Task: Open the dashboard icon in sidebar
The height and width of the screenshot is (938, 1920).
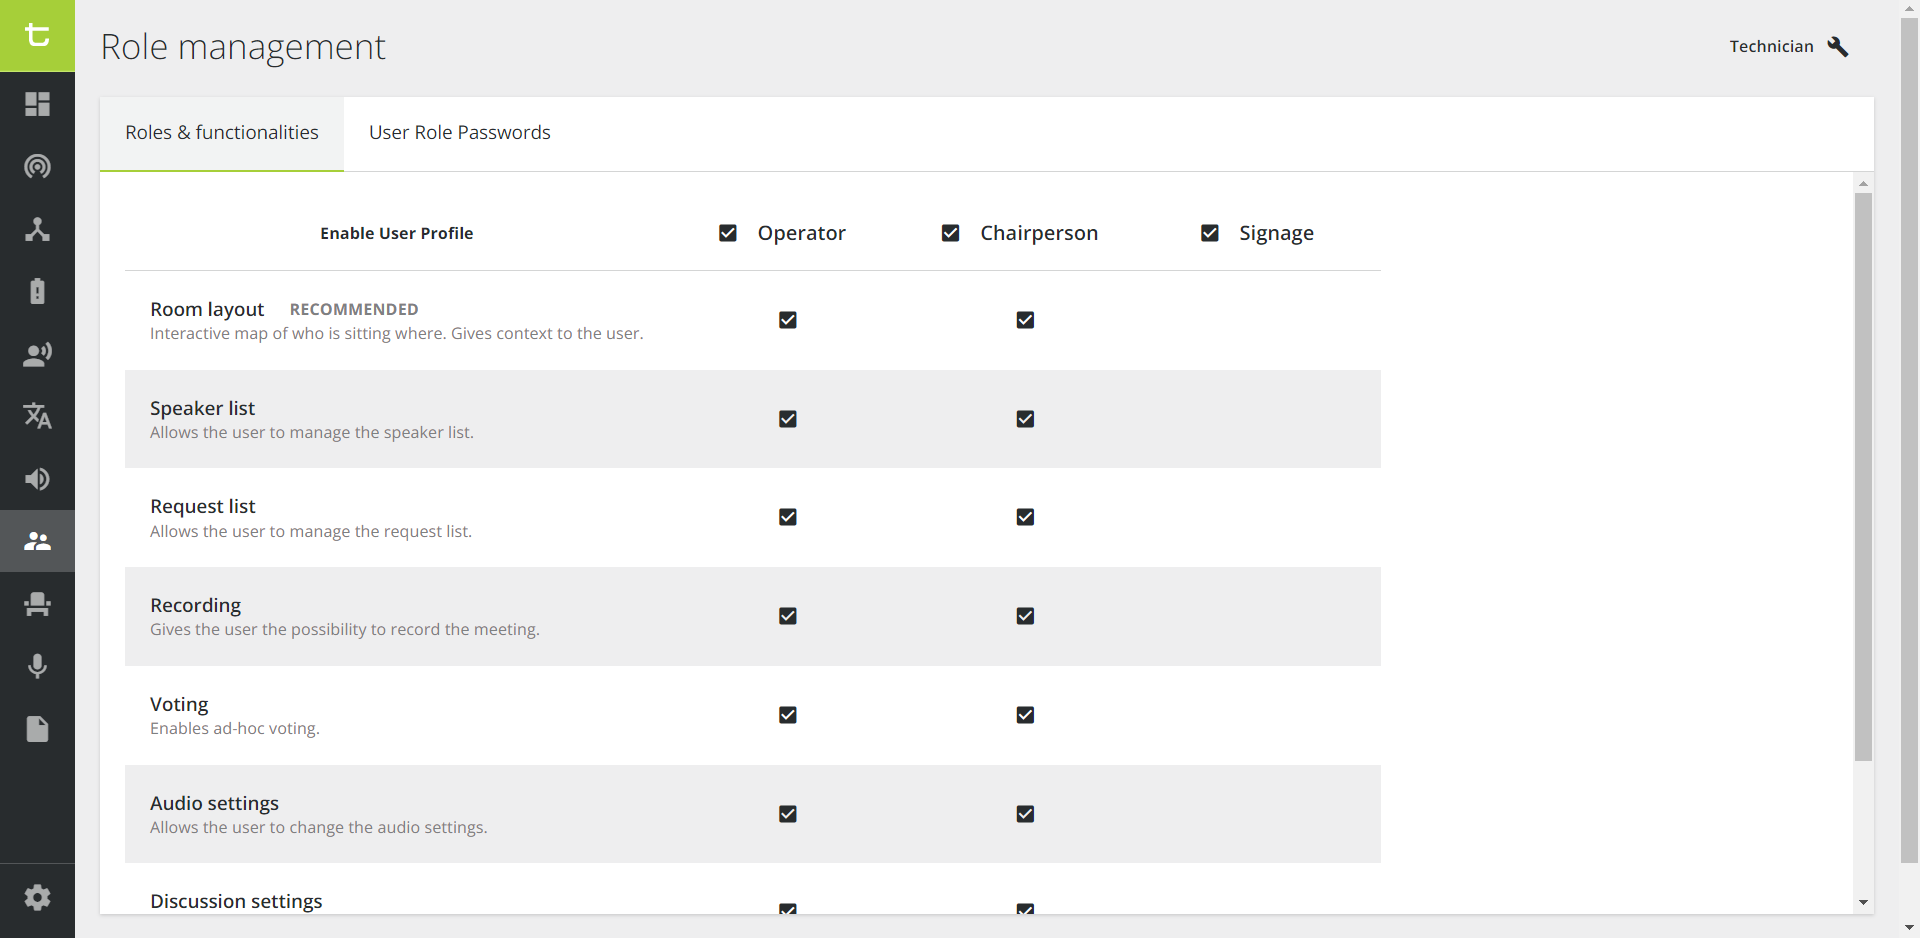Action: pos(37,104)
